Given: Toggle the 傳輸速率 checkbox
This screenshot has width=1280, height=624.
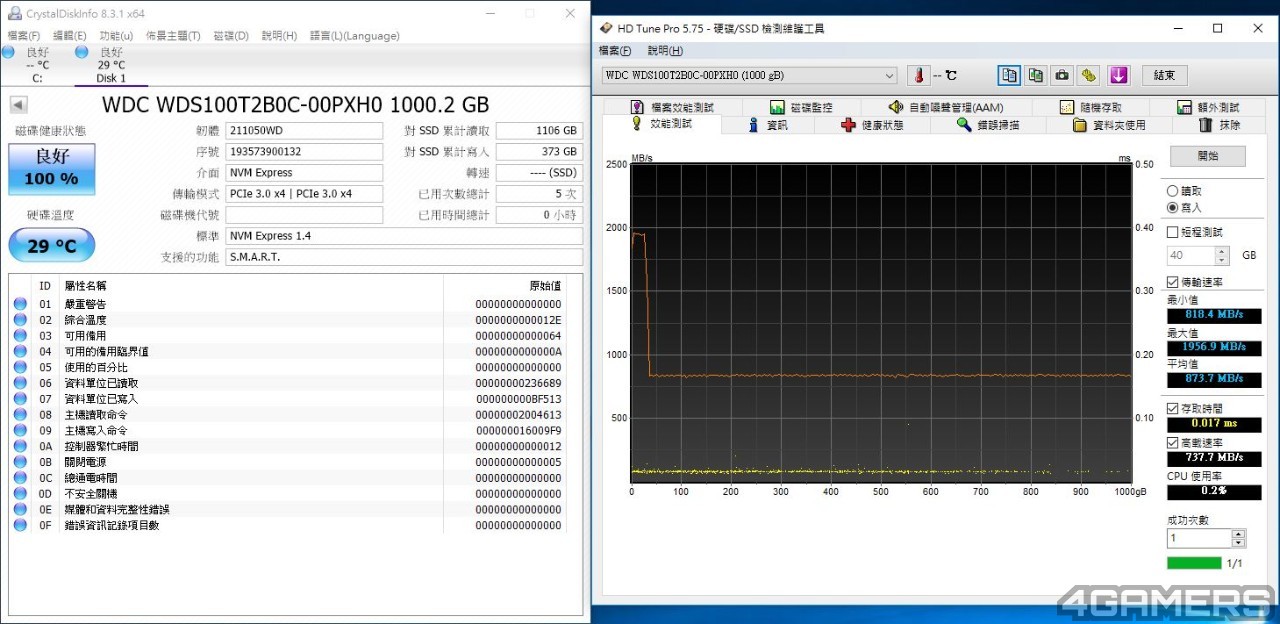Looking at the screenshot, I should coord(1173,282).
